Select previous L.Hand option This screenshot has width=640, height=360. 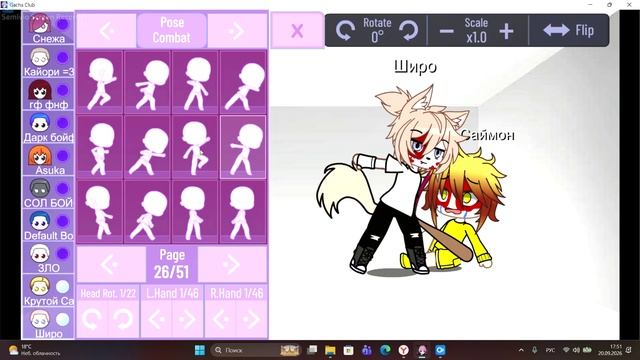tap(156, 319)
